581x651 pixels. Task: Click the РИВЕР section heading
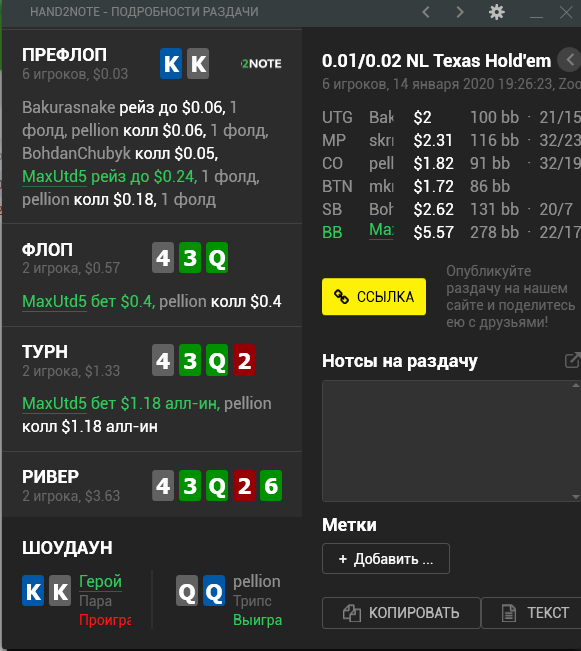click(50, 477)
